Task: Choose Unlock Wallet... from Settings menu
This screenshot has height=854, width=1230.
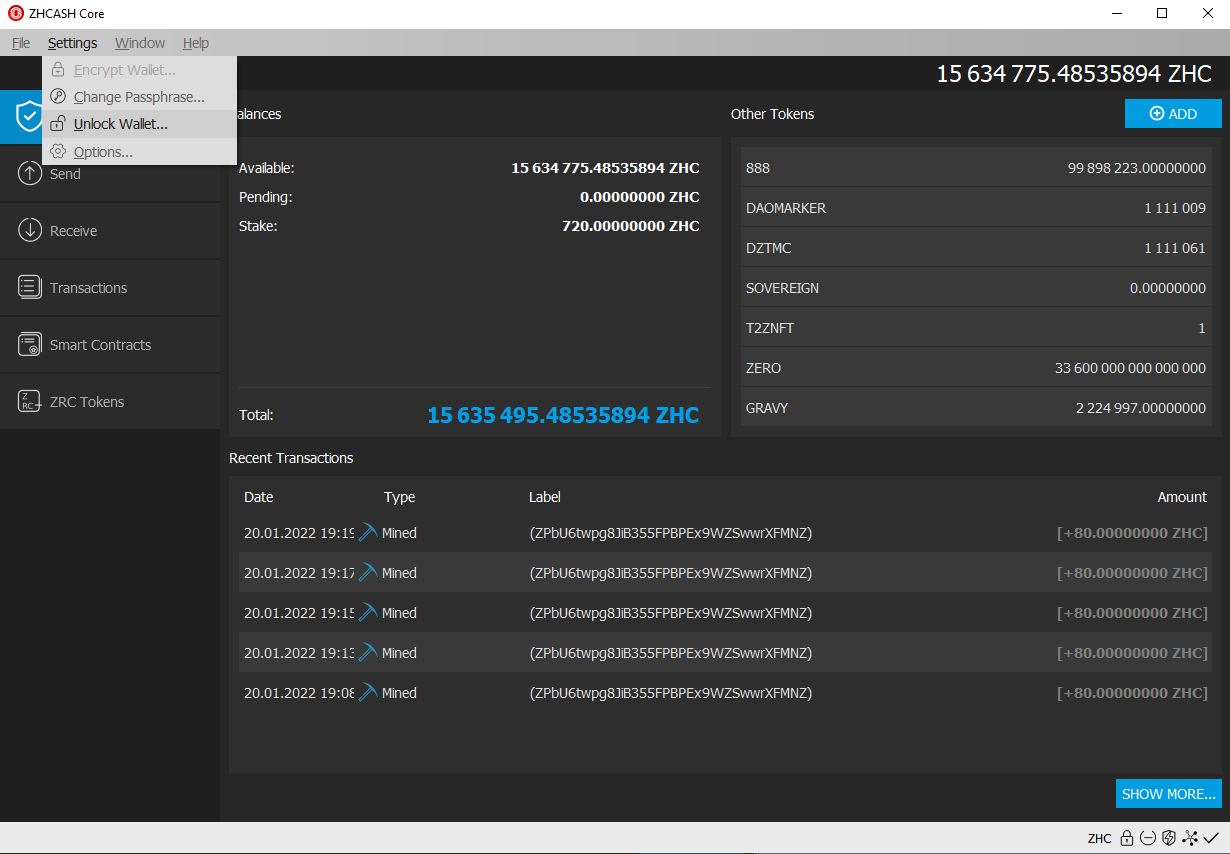Action: (139, 124)
